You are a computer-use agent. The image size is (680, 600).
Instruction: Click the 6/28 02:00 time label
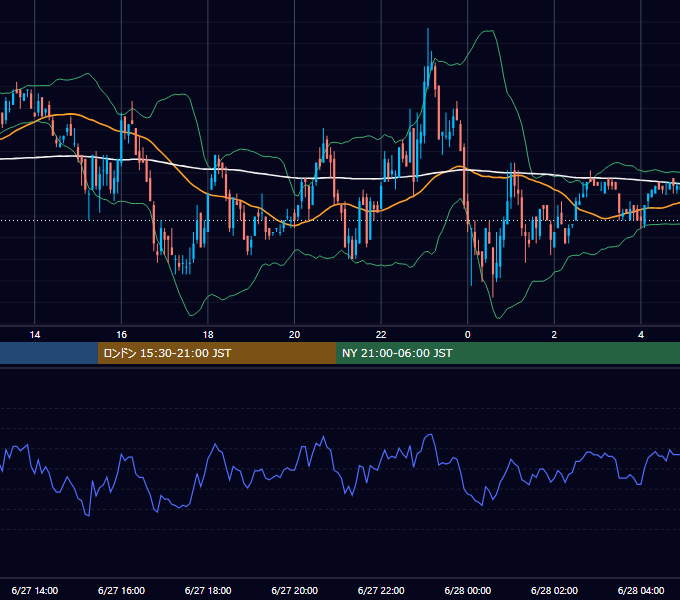[x=554, y=590]
